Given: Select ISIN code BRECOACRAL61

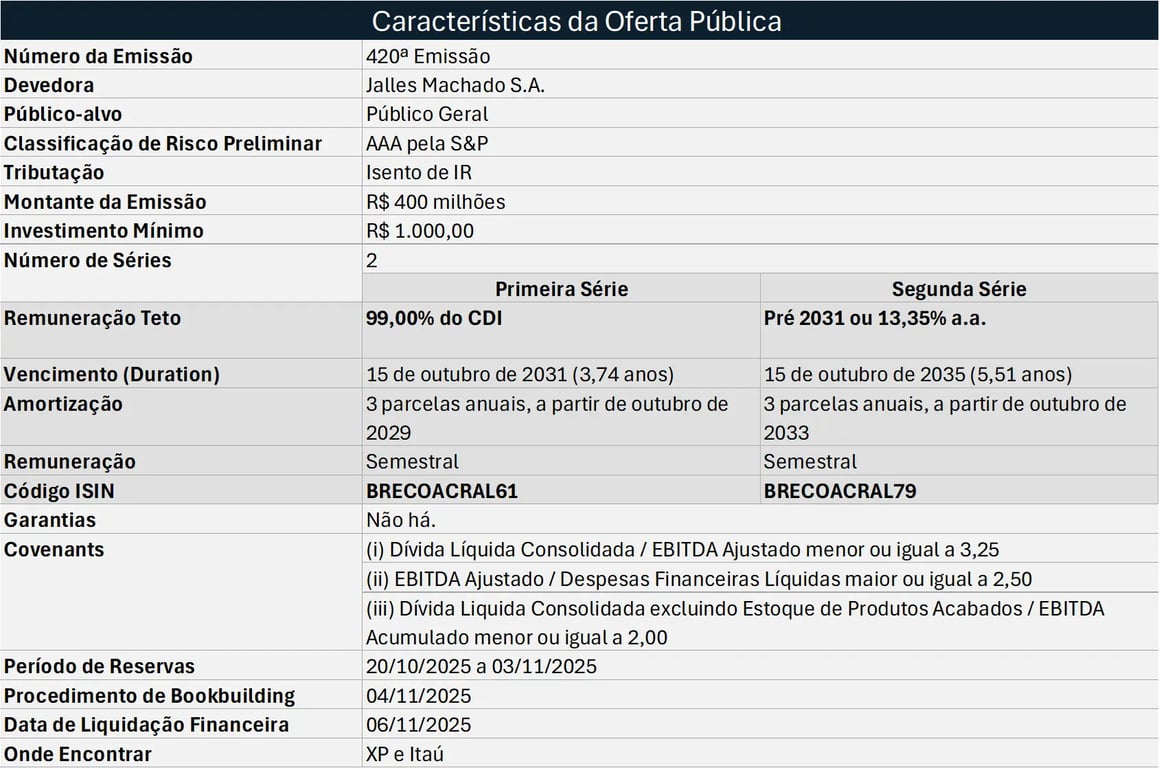Looking at the screenshot, I should [442, 491].
